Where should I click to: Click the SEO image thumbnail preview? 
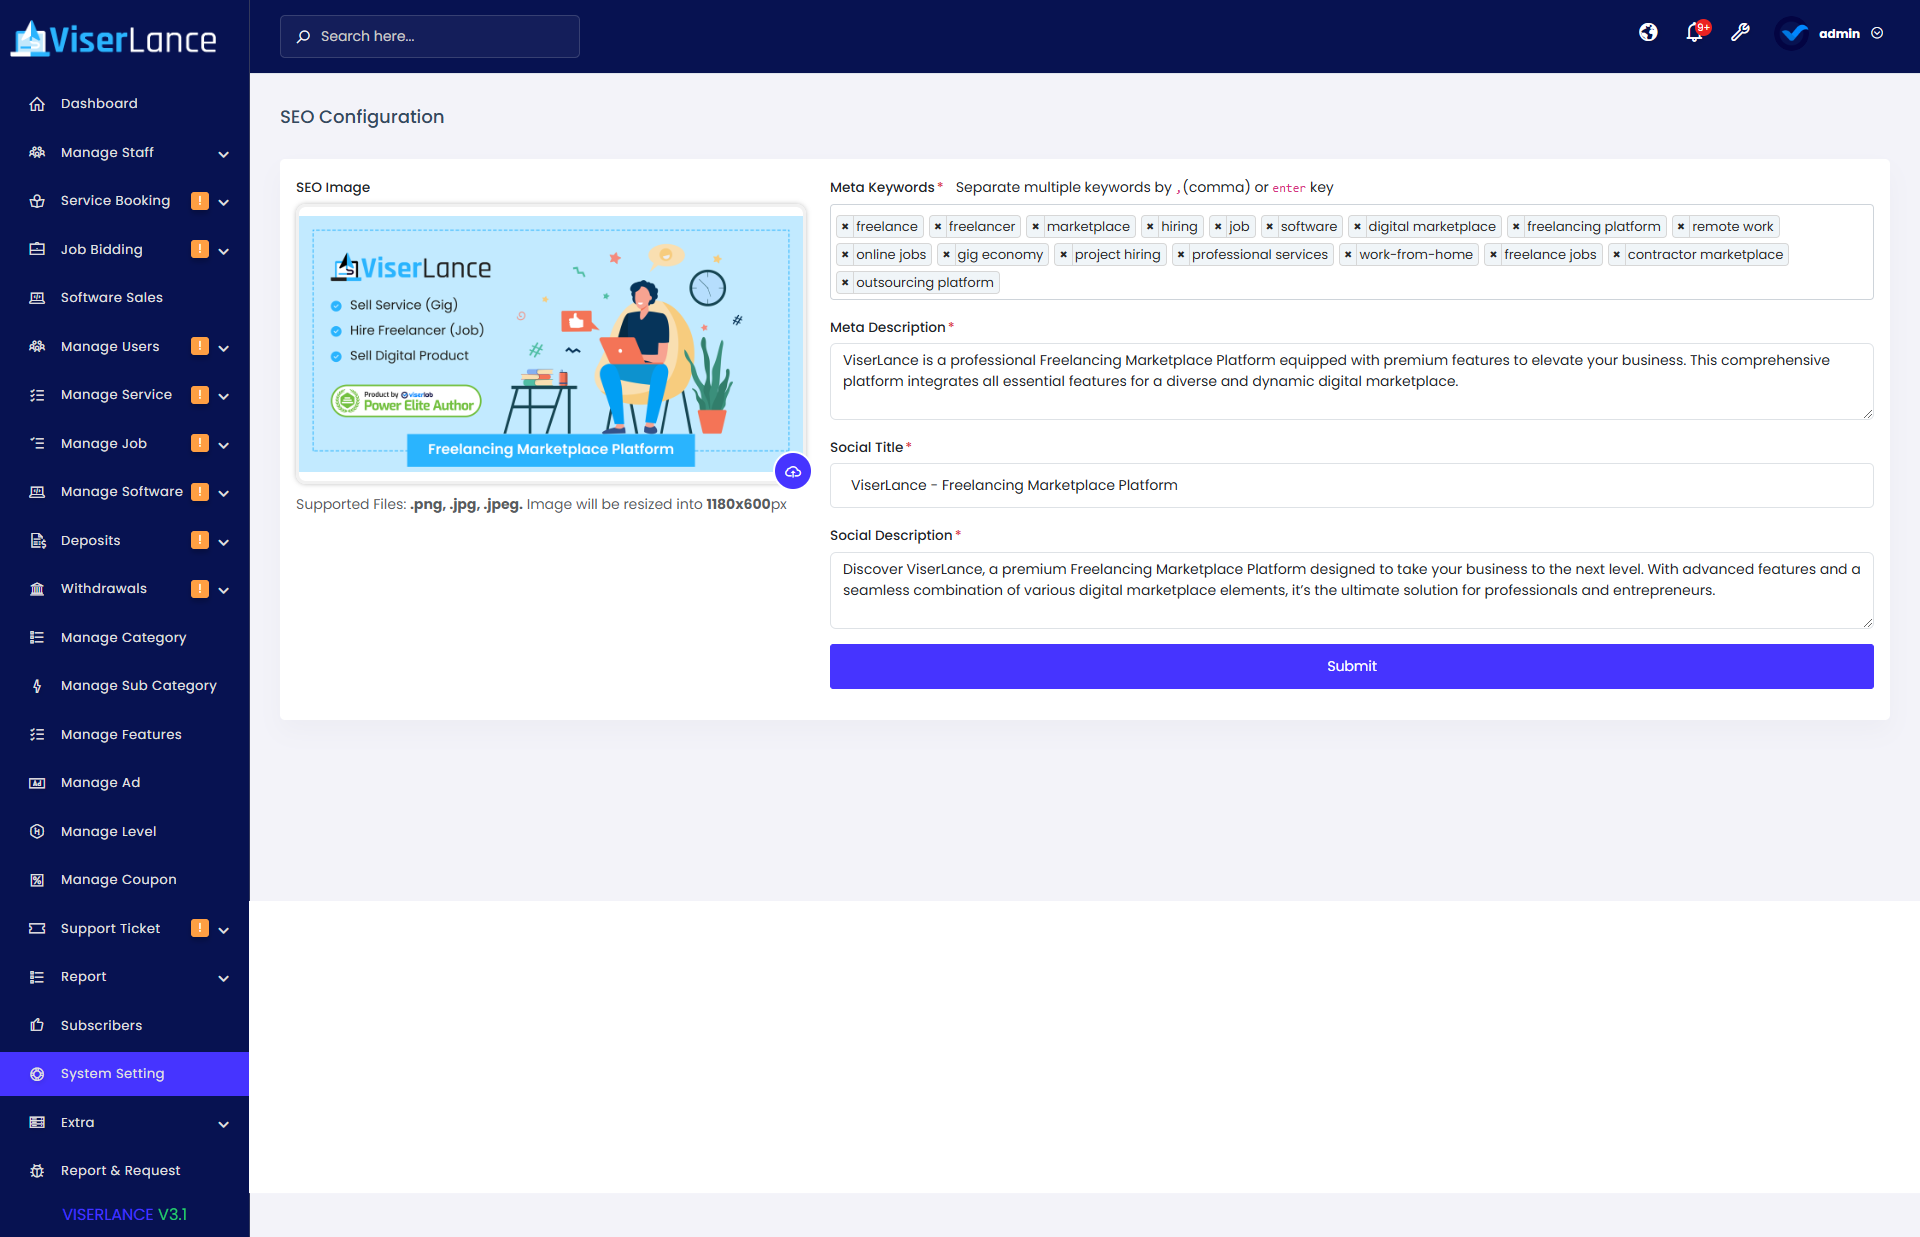[x=550, y=343]
